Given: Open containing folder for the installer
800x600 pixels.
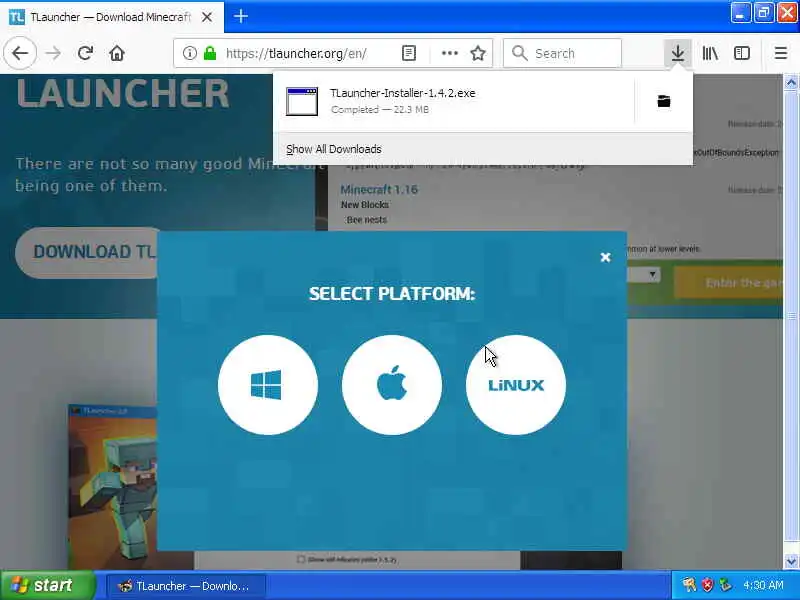Looking at the screenshot, I should point(664,101).
